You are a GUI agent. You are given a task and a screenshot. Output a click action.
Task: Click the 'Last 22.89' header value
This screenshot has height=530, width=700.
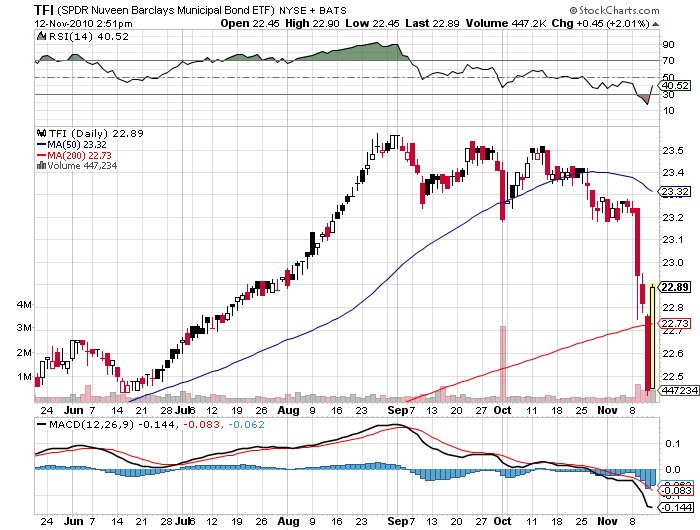point(432,24)
